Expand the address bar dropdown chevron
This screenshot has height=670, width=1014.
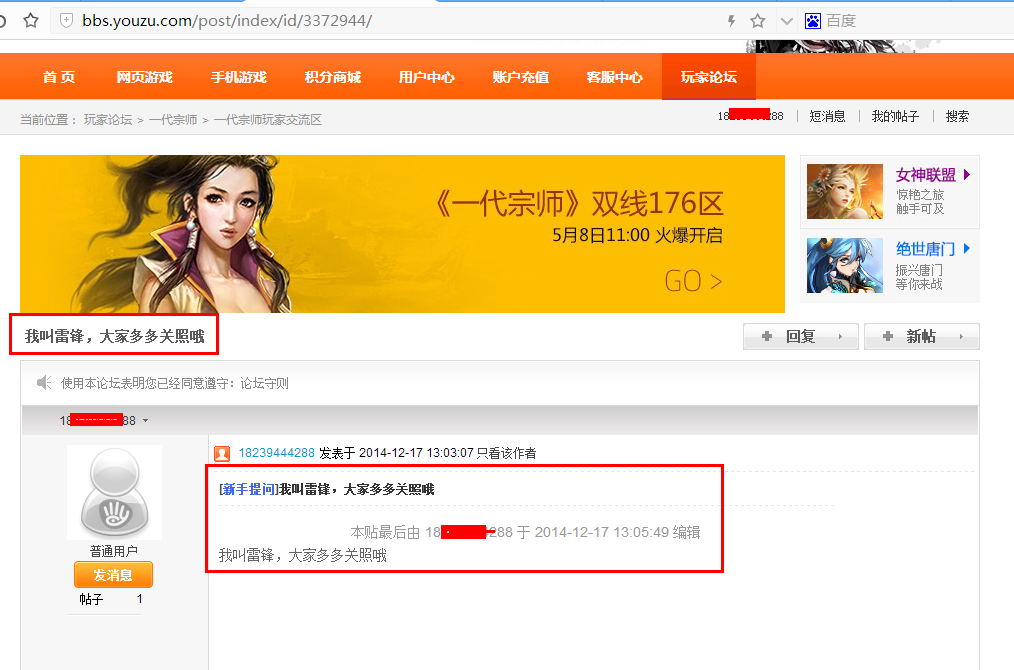(x=786, y=21)
